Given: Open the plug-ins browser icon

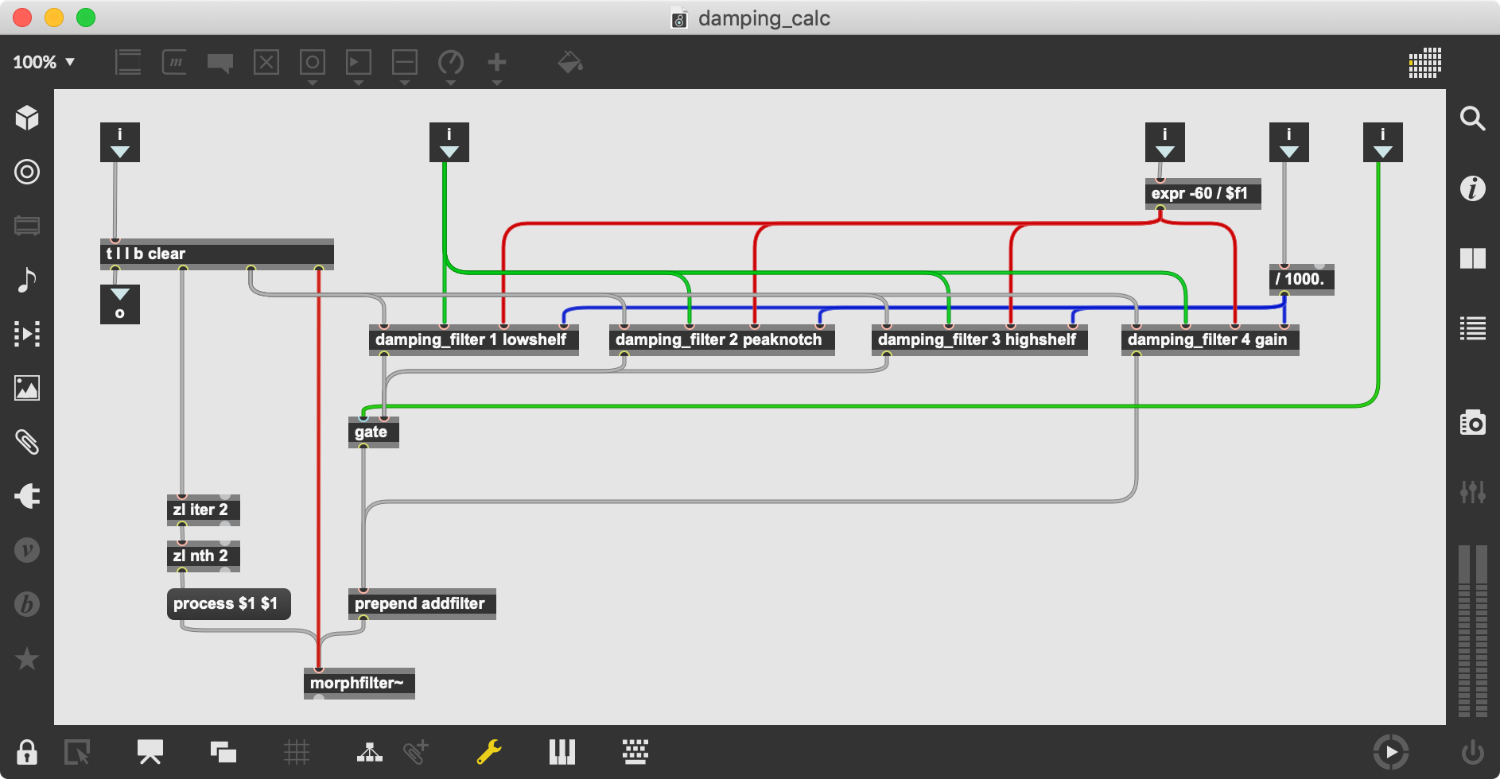Looking at the screenshot, I should click(27, 496).
